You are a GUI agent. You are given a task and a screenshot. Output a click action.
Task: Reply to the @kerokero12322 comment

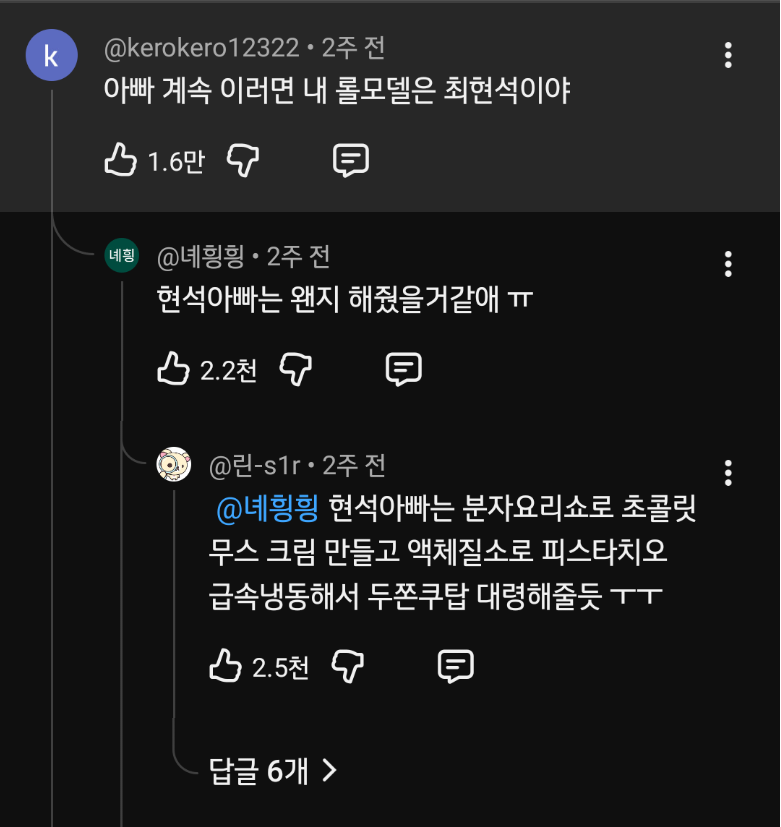[x=350, y=160]
